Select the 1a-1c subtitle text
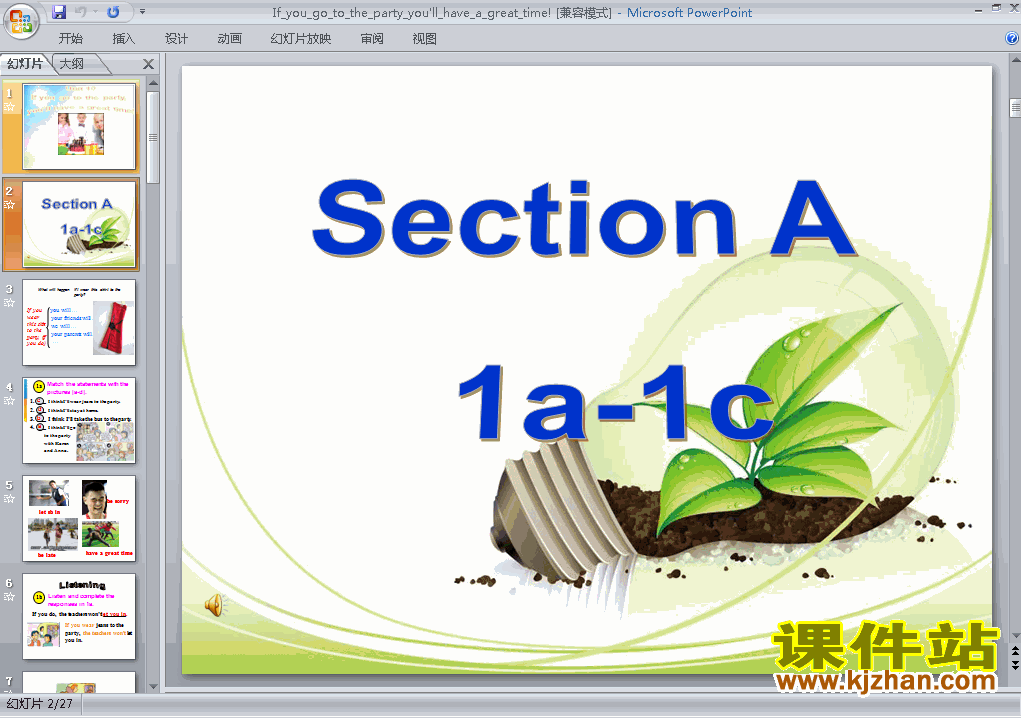Image resolution: width=1021 pixels, height=718 pixels. pos(615,402)
